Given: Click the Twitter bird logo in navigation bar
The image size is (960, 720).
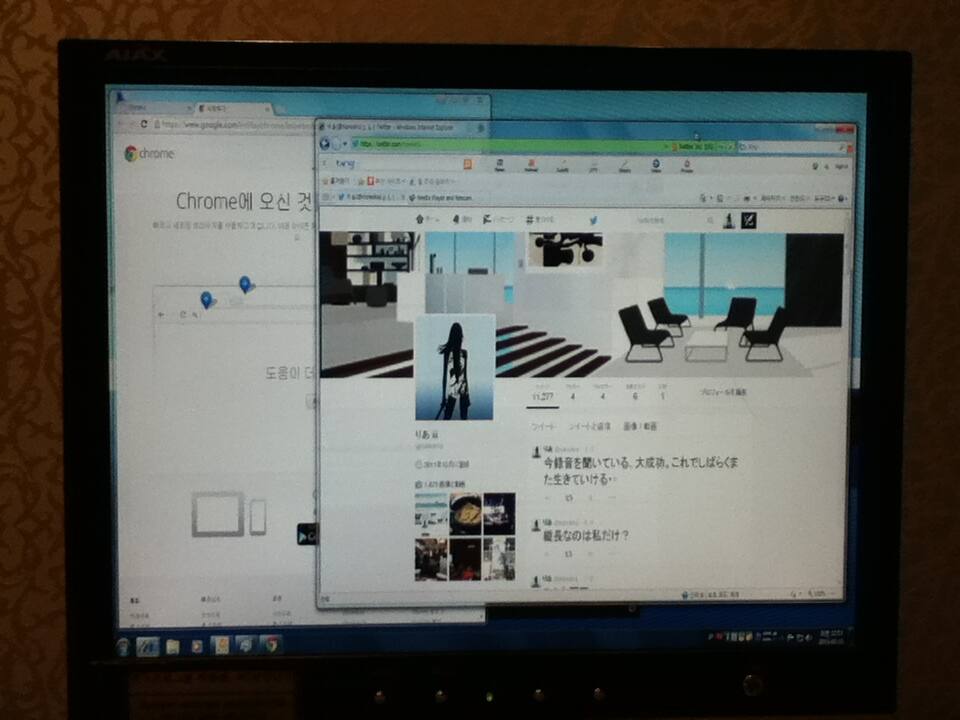Looking at the screenshot, I should pos(592,220).
